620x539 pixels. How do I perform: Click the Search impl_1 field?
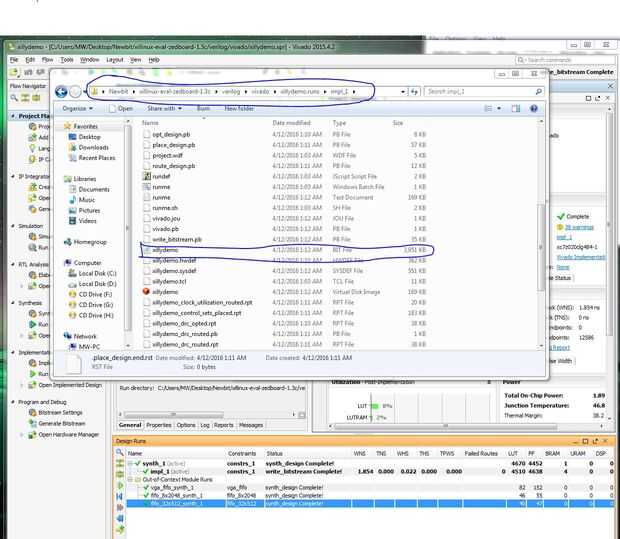tap(484, 92)
